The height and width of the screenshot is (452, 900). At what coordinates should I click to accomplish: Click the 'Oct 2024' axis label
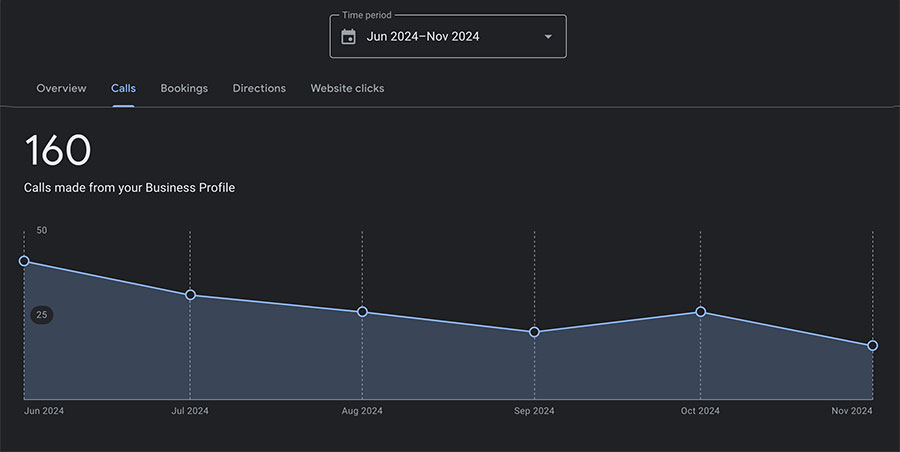click(x=700, y=411)
